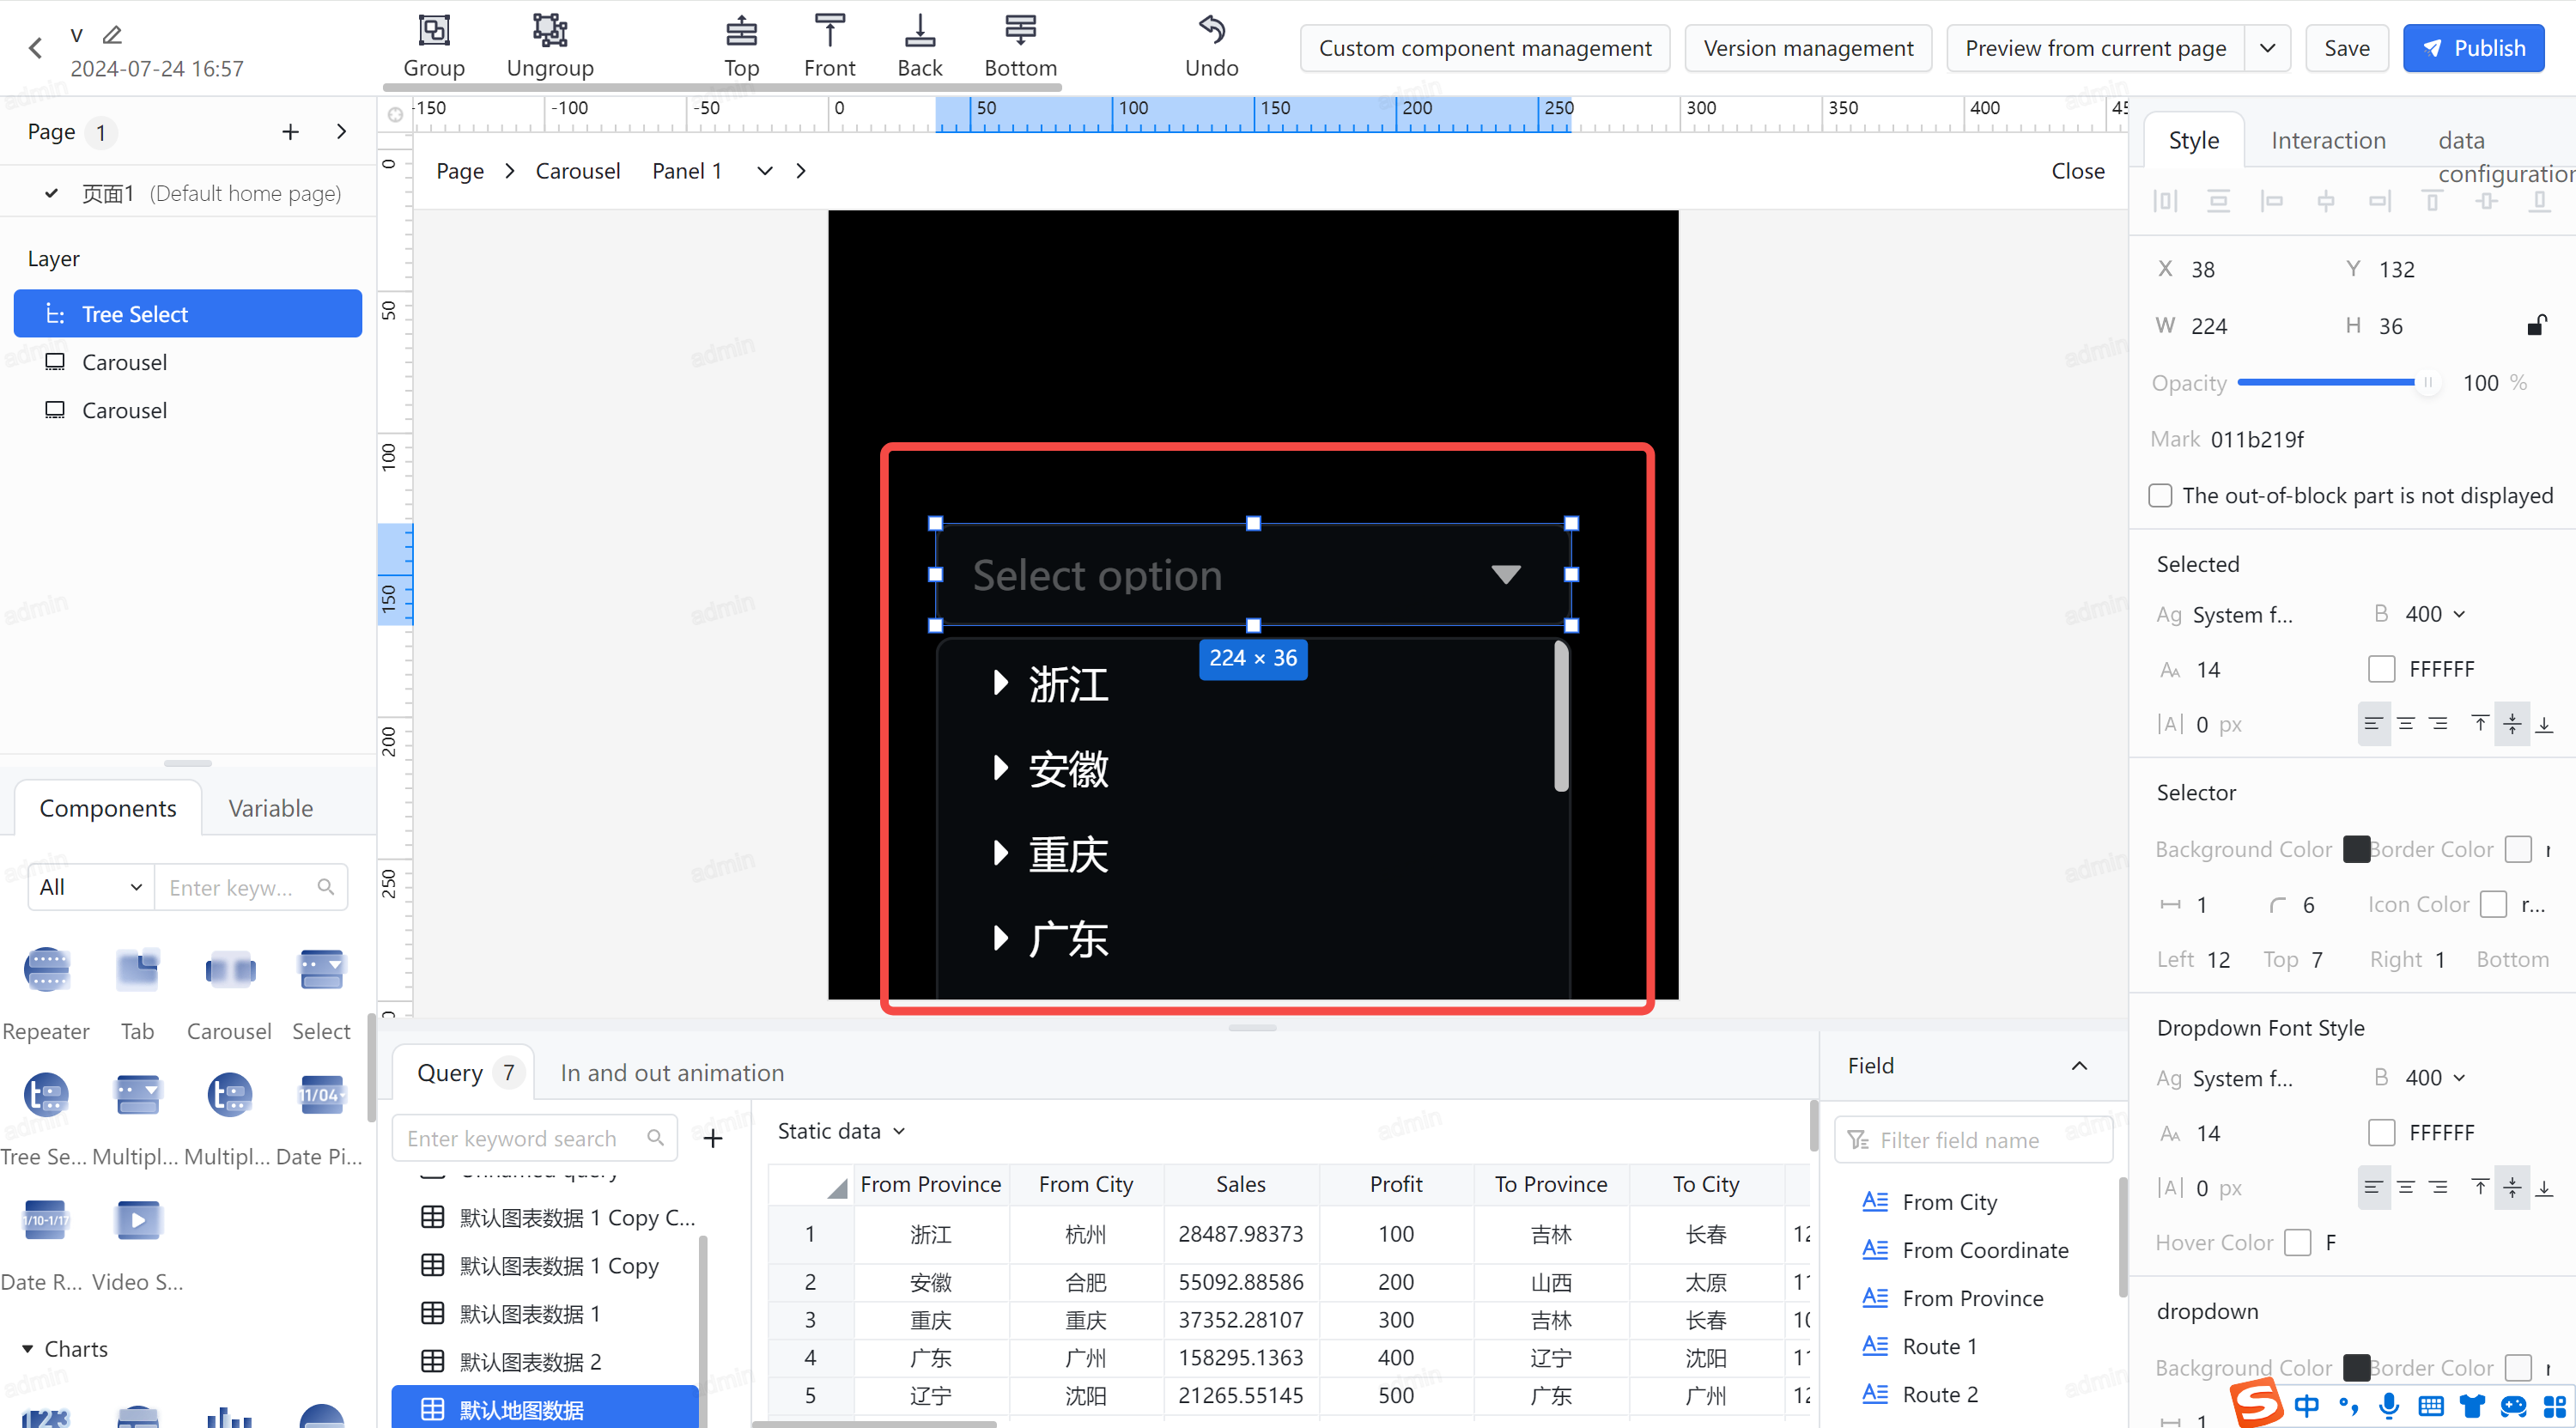Open Custom component management
This screenshot has width=2576, height=1428.
pyautogui.click(x=1485, y=48)
